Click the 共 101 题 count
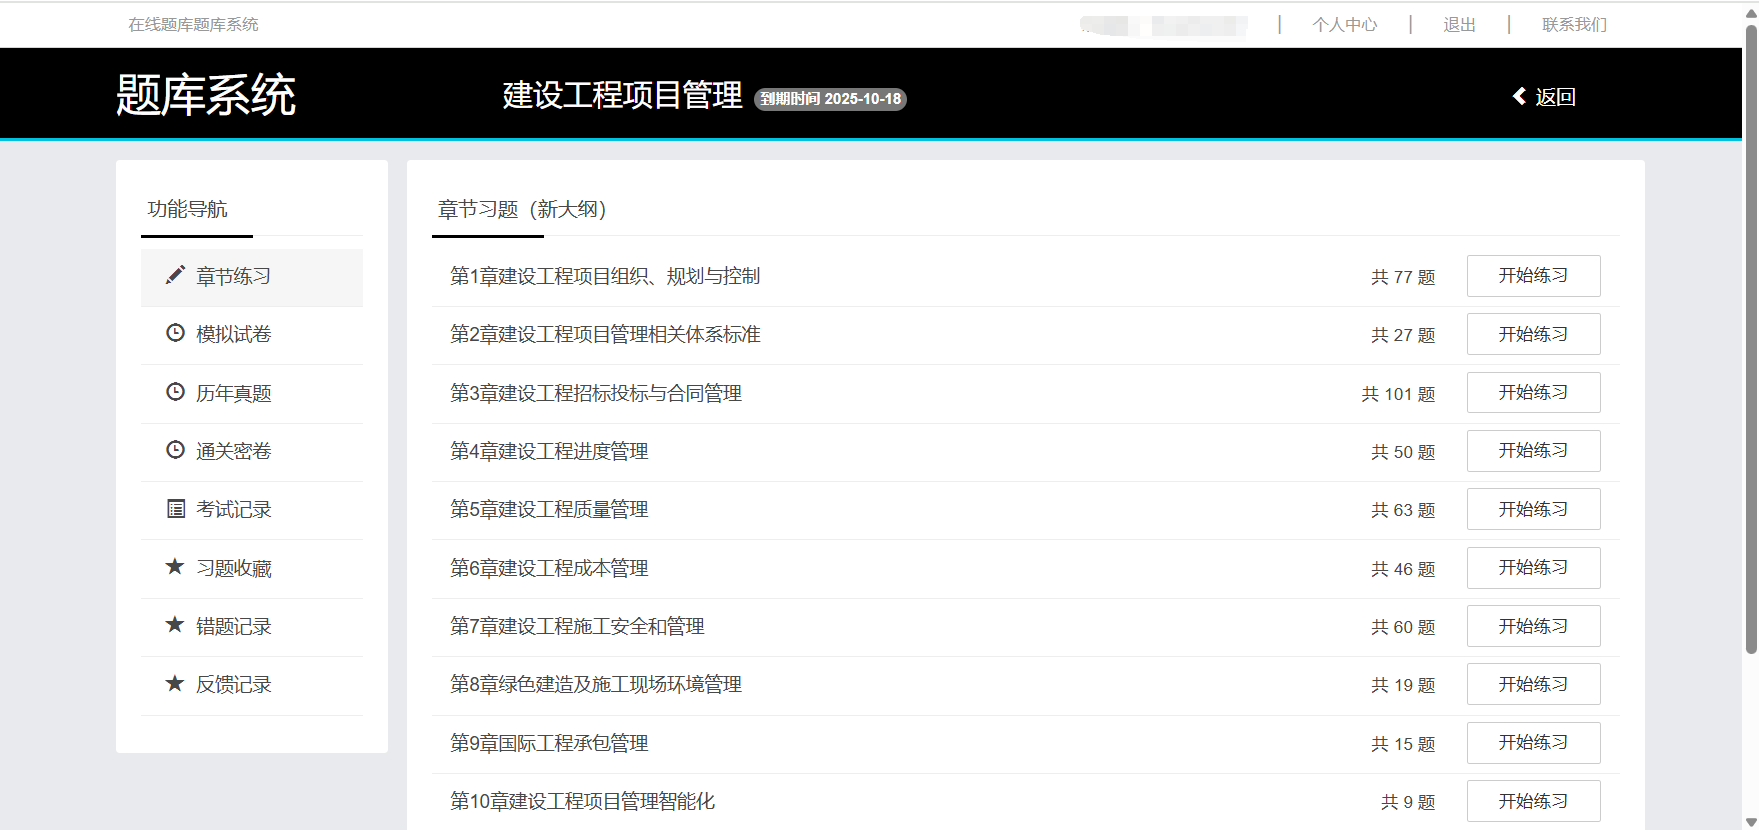 point(1398,394)
